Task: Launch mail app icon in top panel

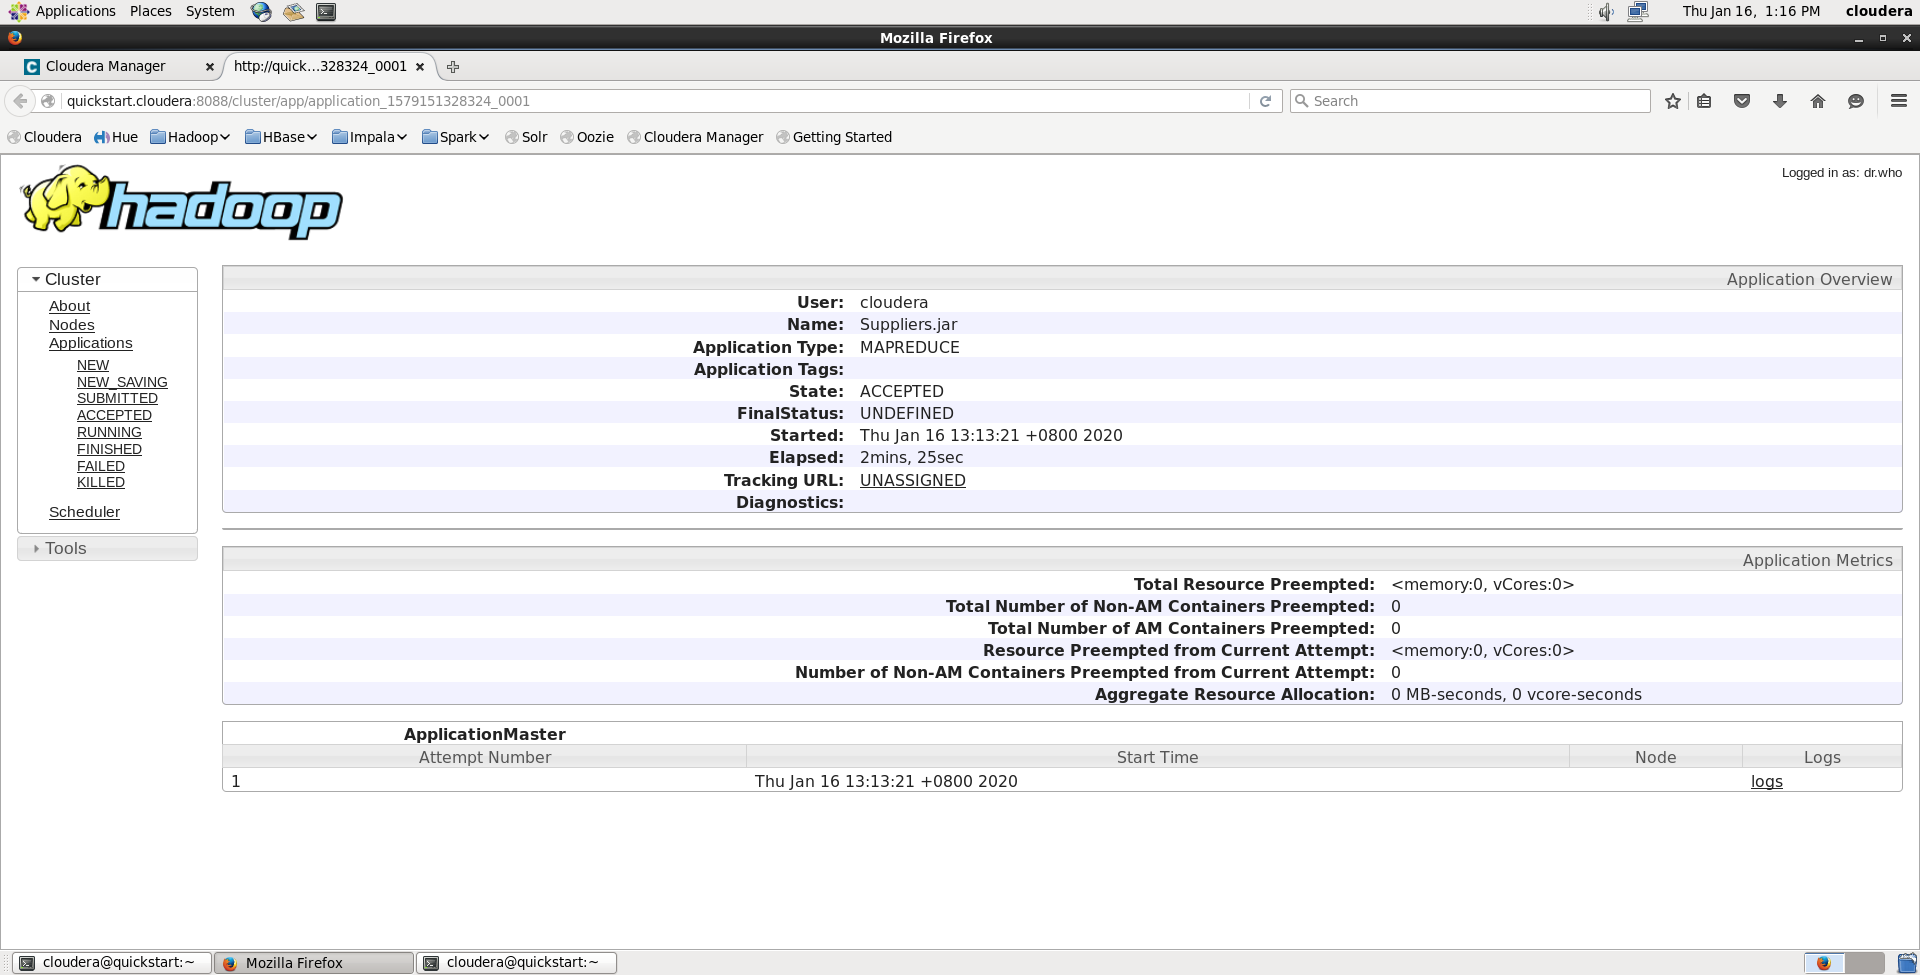Action: tap(293, 12)
